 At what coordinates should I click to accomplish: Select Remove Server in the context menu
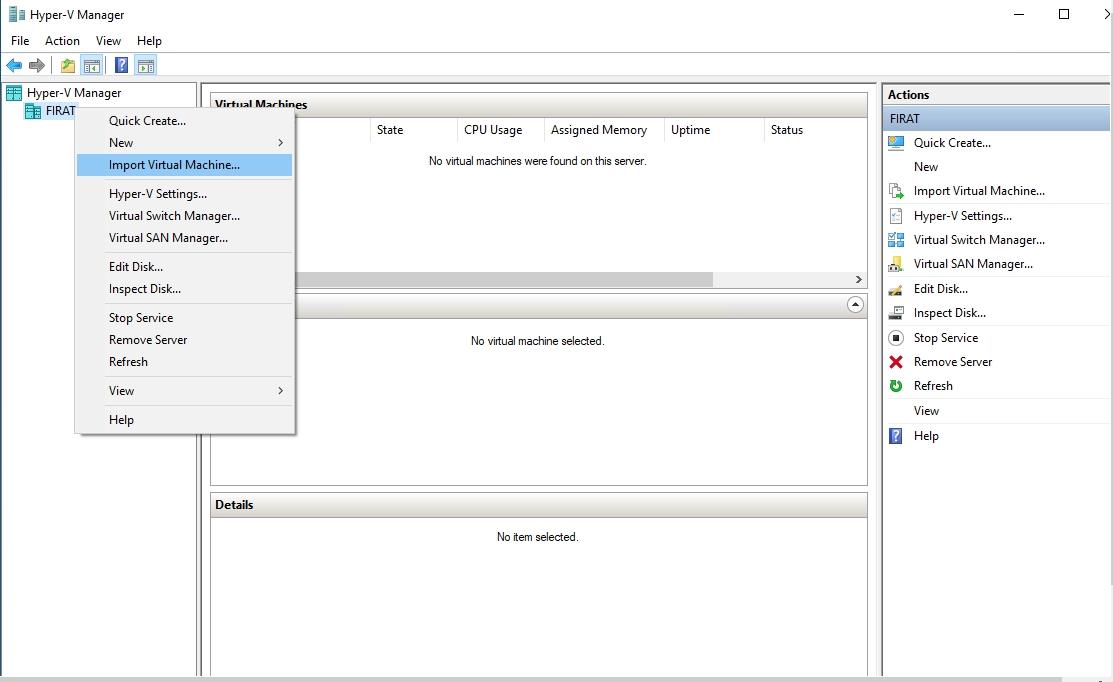click(185, 340)
